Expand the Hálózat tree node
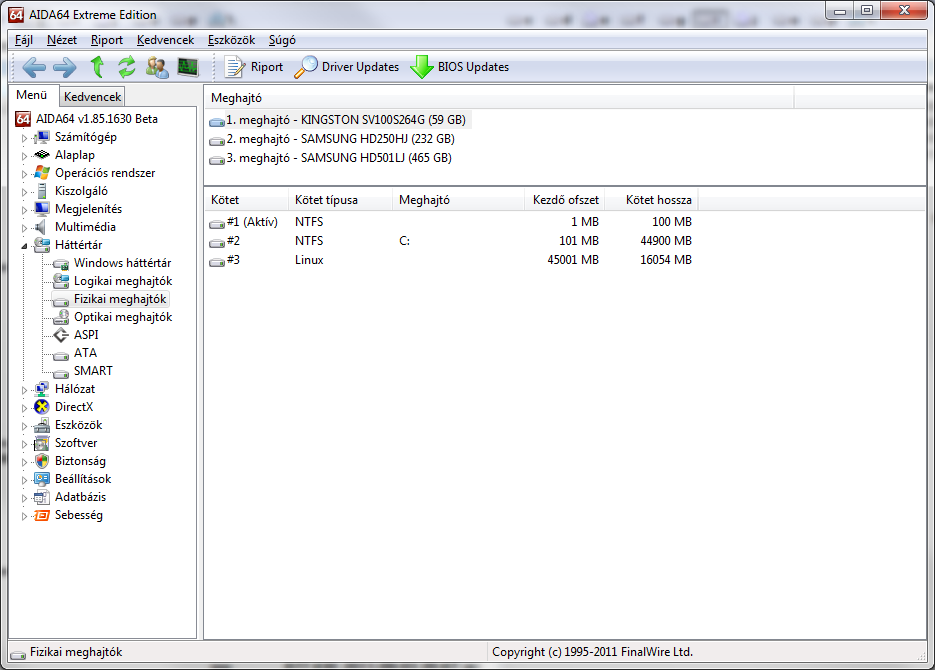 coord(24,390)
